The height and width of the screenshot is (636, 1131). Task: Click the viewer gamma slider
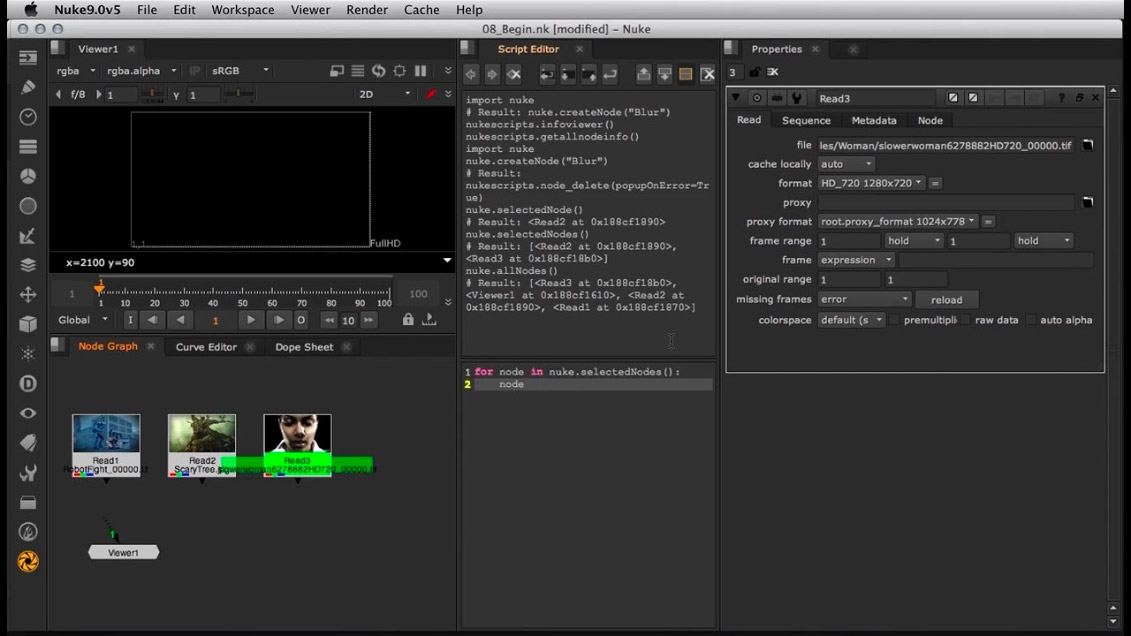point(237,94)
